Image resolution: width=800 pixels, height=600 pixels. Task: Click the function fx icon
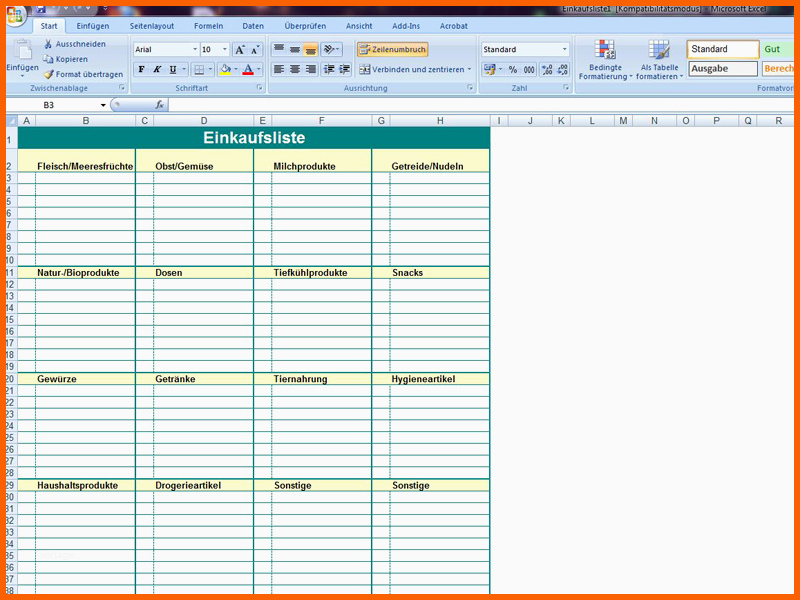click(160, 105)
